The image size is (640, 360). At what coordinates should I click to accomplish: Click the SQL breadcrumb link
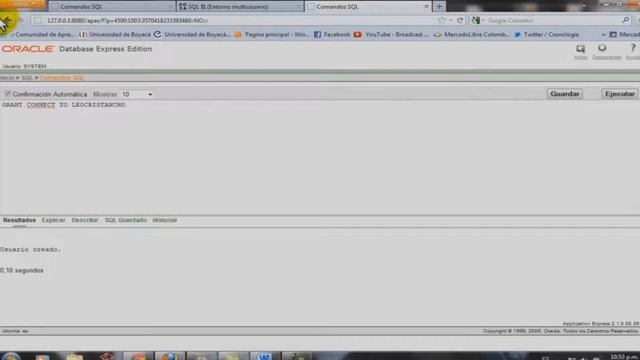[x=27, y=78]
